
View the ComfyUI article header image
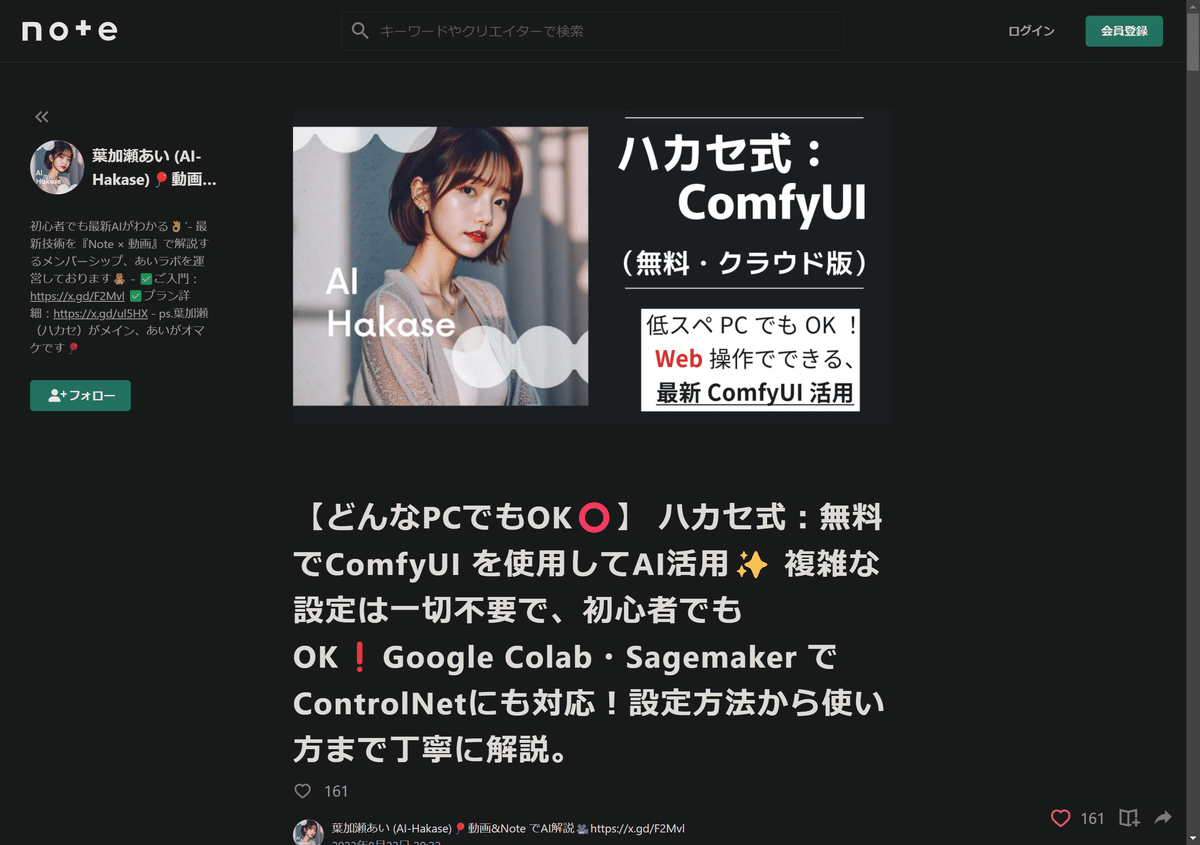[x=593, y=266]
